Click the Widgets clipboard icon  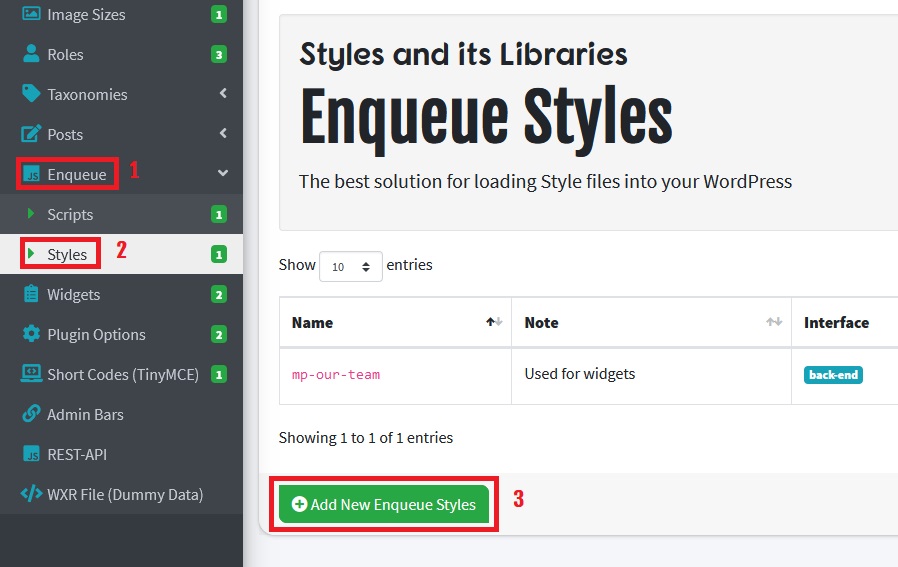tap(31, 295)
